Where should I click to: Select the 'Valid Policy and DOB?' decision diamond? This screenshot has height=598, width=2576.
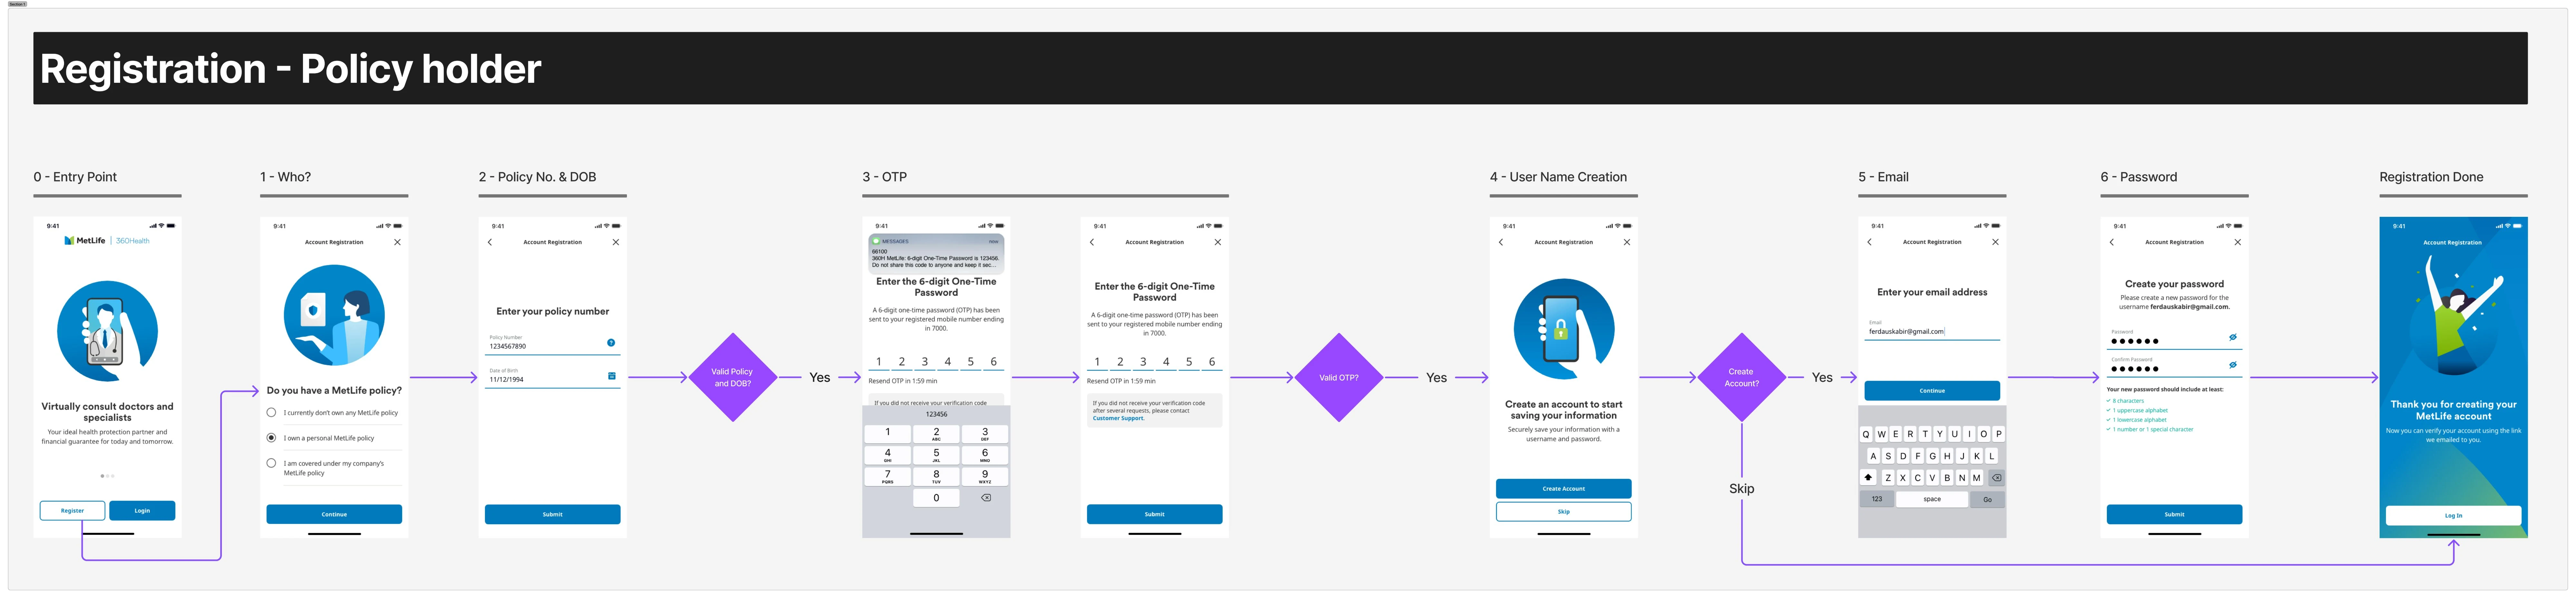click(733, 377)
